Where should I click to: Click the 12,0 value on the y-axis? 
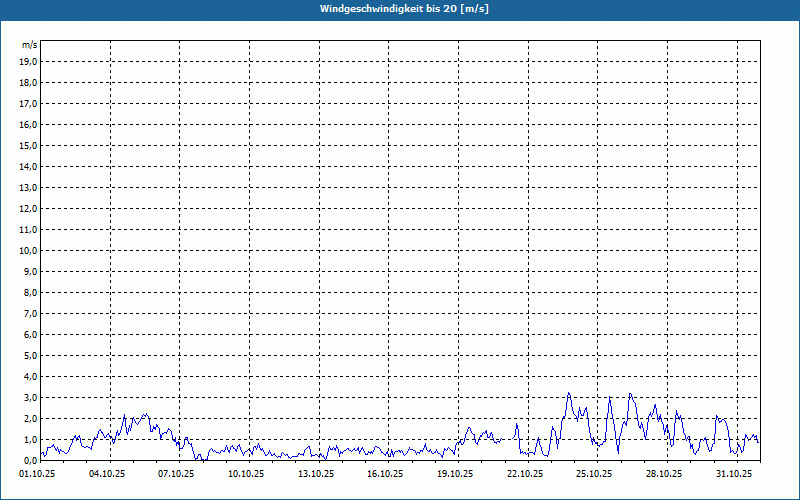[x=29, y=208]
